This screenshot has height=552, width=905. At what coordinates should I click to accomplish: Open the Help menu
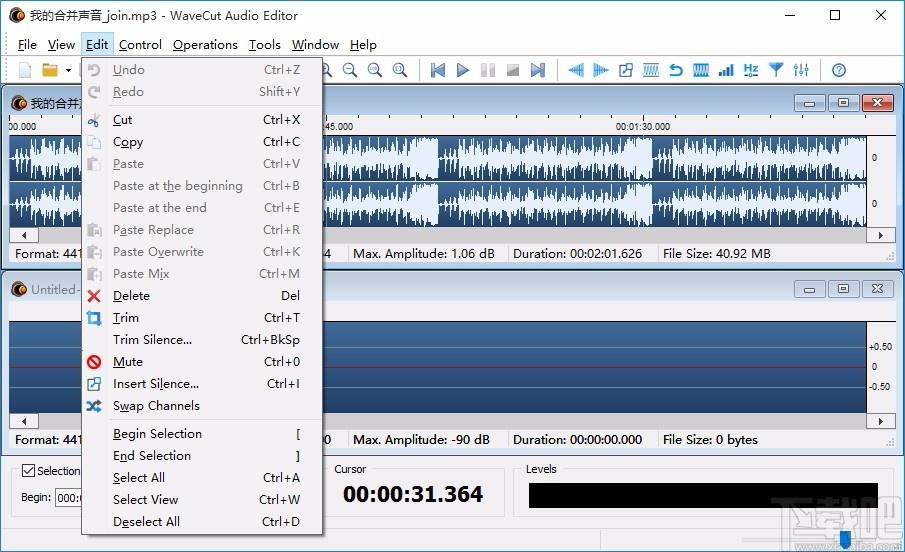pyautogui.click(x=363, y=44)
